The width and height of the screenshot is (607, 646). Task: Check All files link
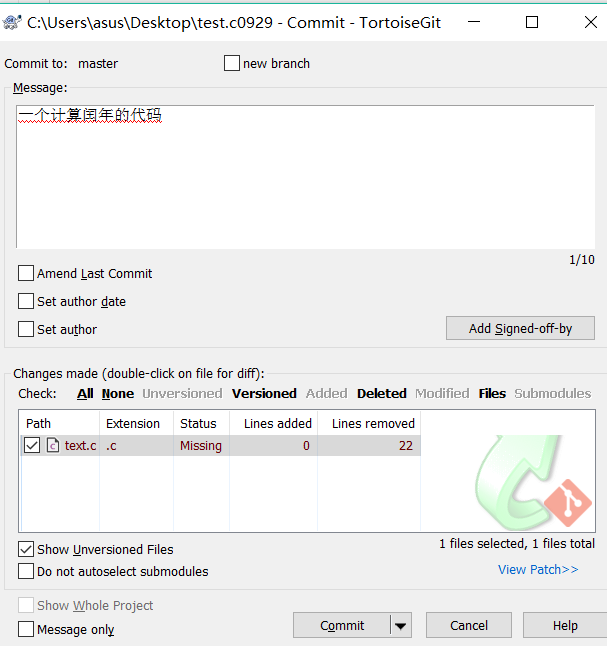85,393
